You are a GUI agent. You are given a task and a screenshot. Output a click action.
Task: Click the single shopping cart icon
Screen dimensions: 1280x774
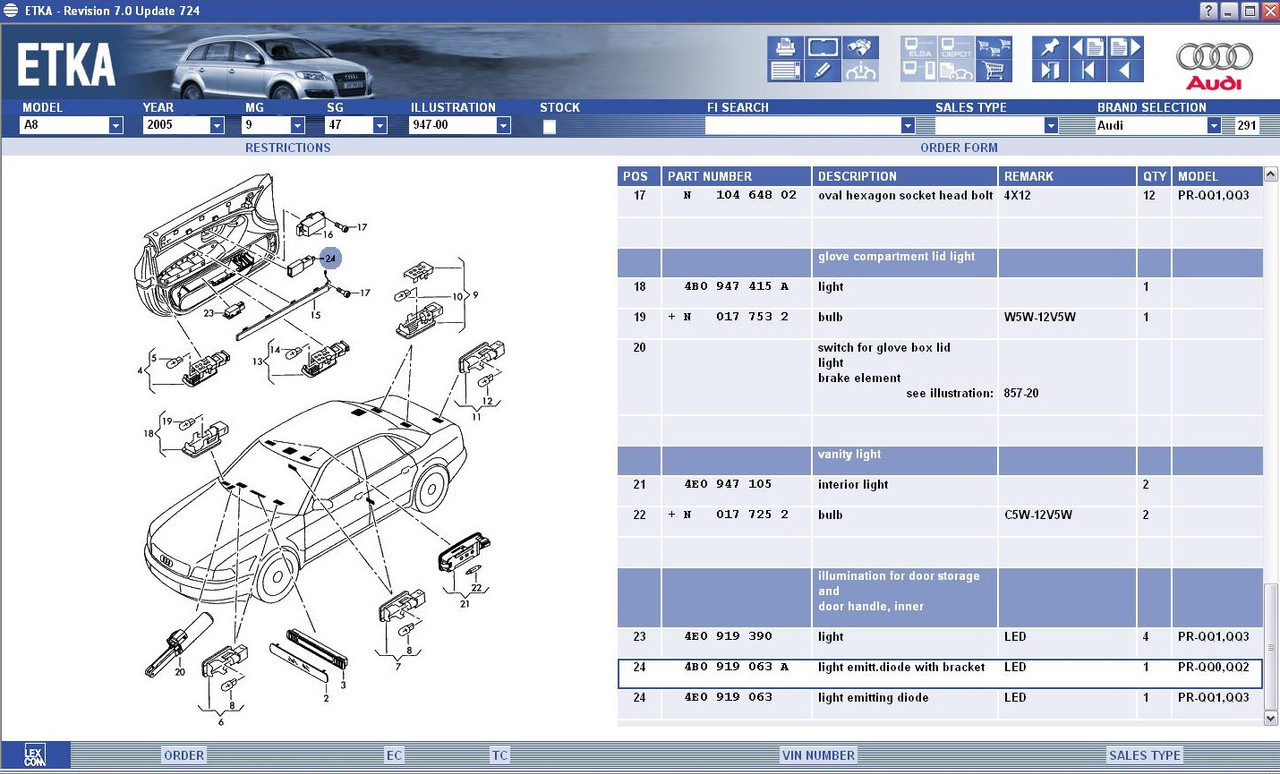pos(993,71)
